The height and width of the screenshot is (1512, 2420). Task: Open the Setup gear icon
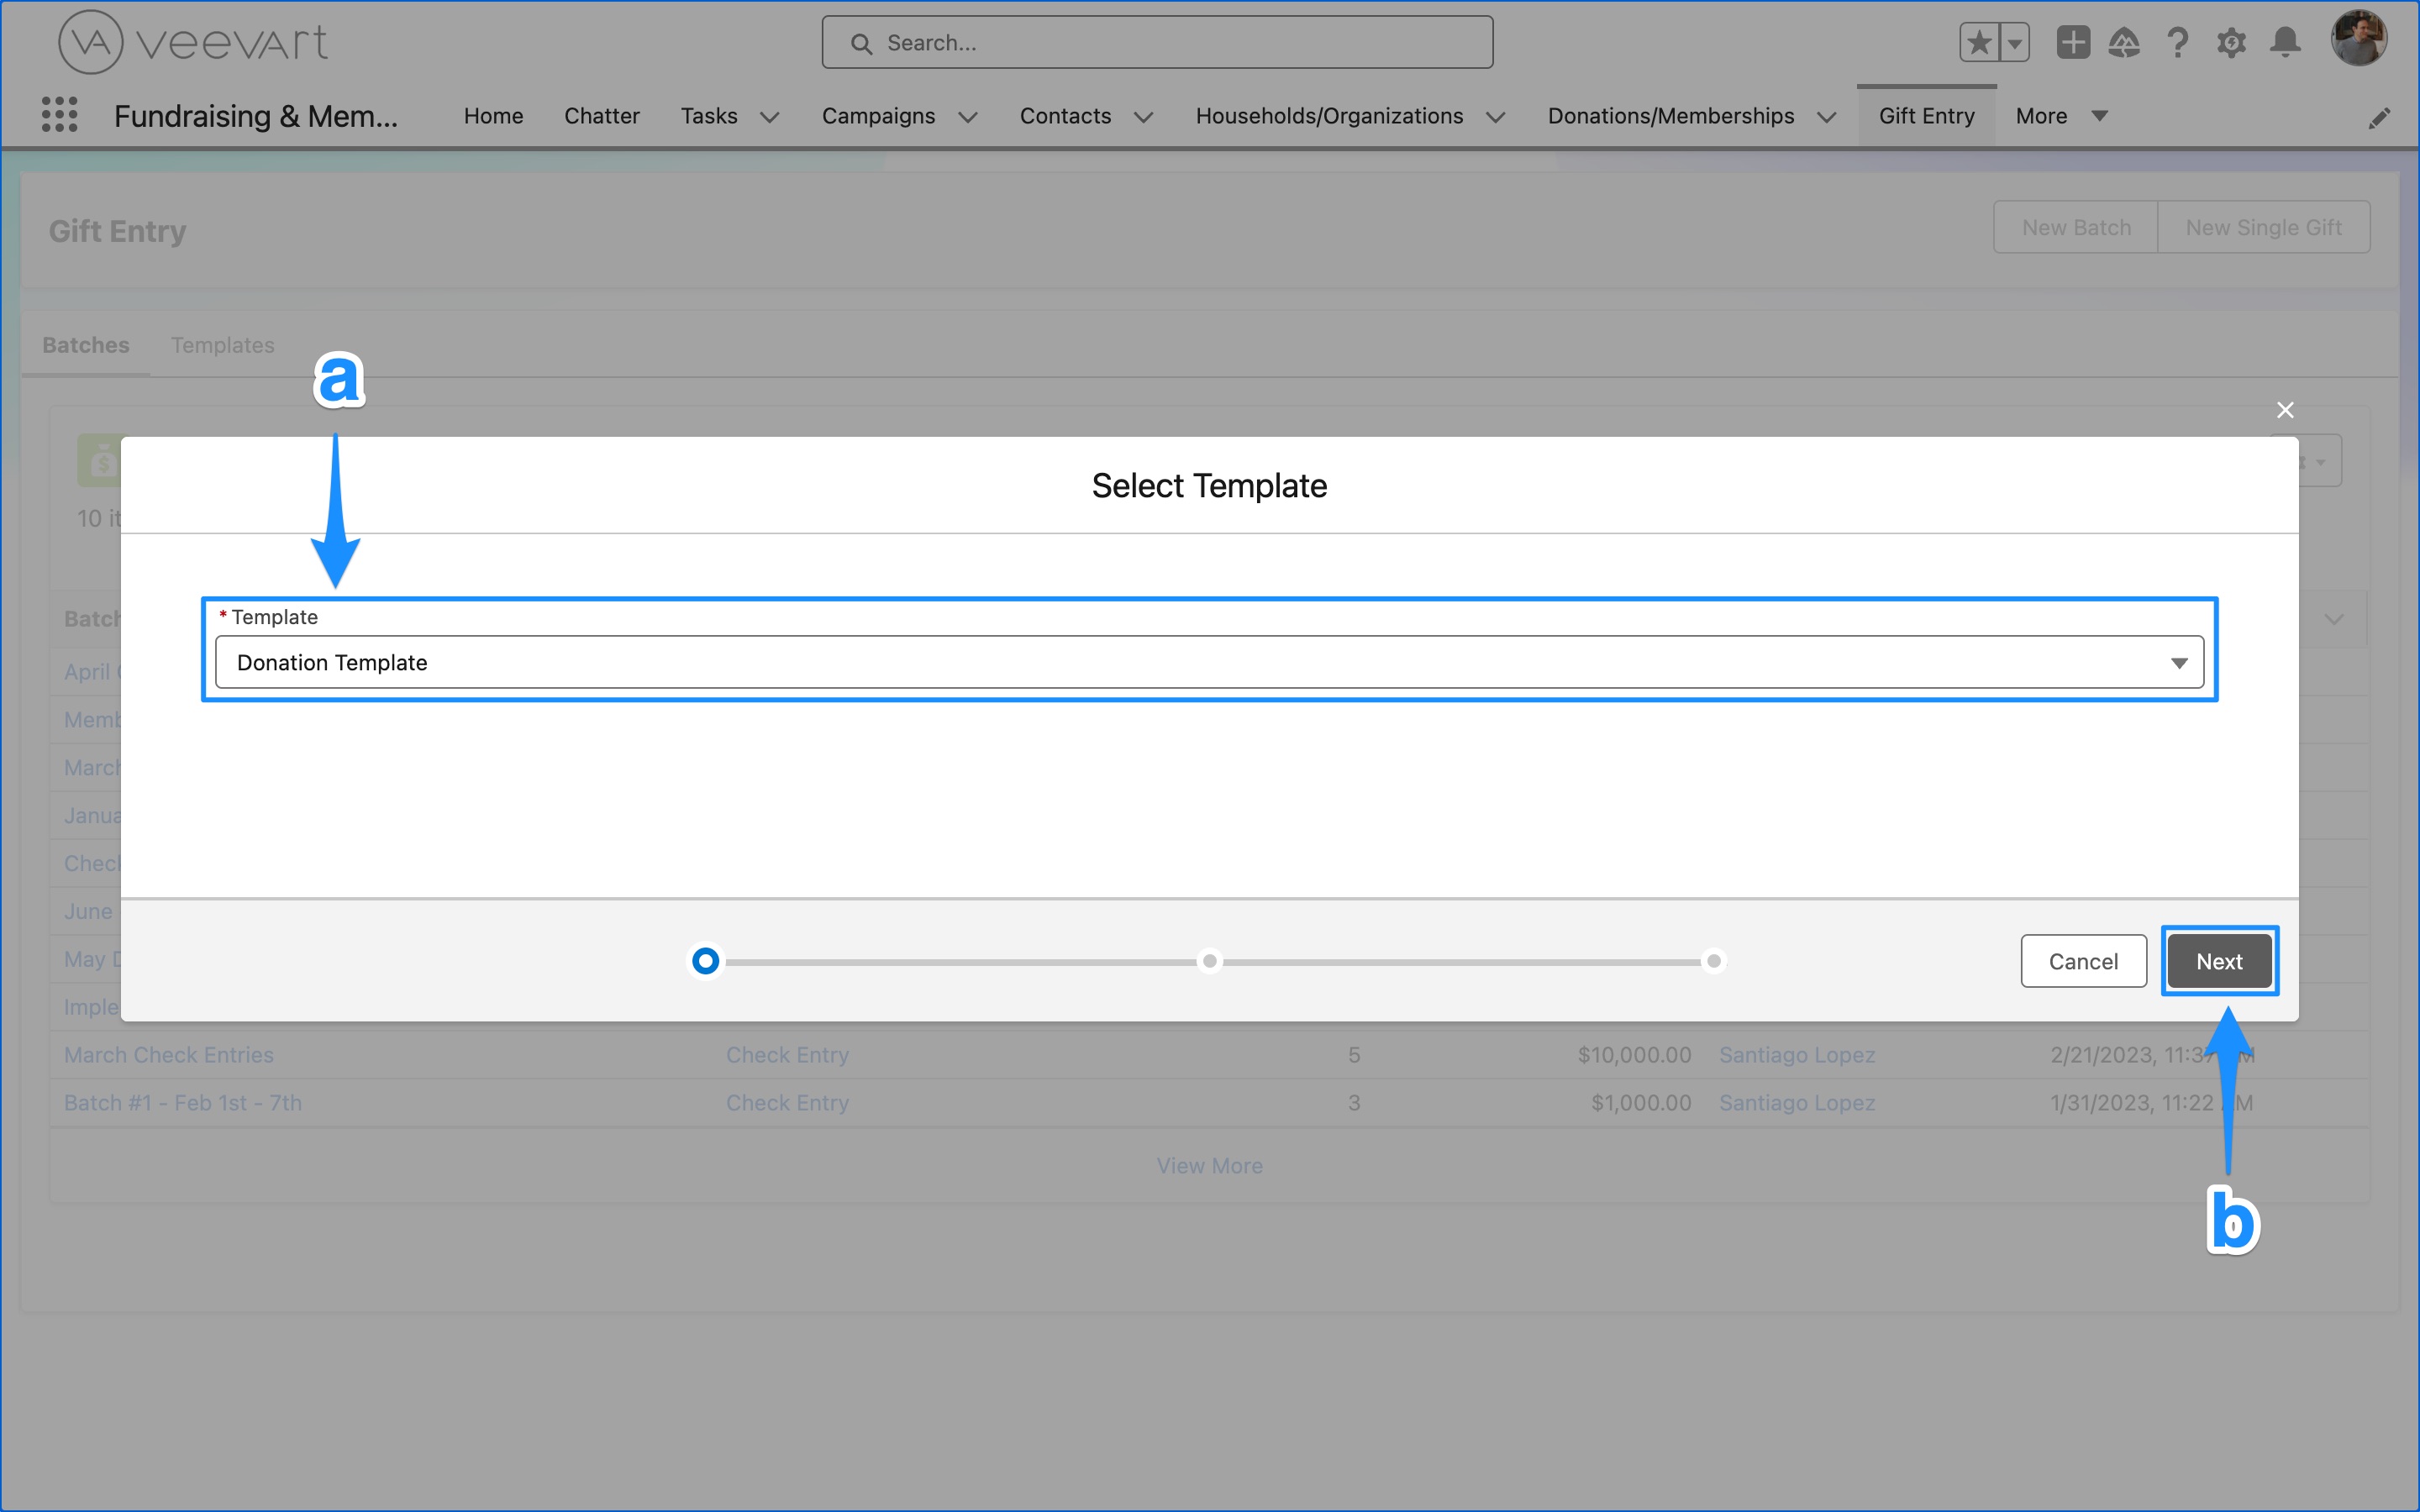pos(2231,42)
